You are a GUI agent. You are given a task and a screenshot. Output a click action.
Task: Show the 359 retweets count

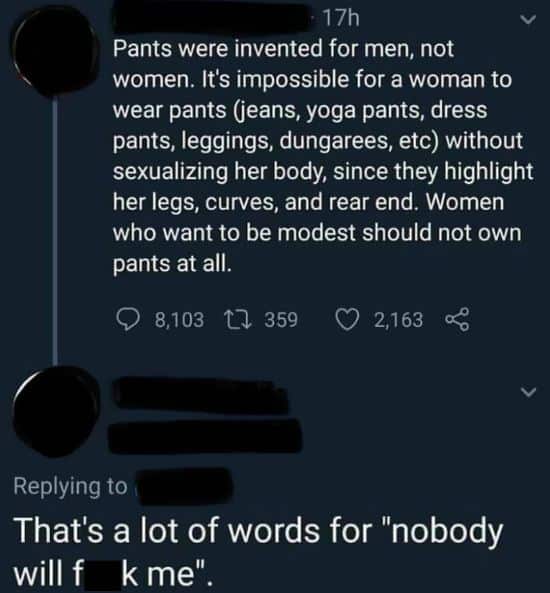[281, 320]
